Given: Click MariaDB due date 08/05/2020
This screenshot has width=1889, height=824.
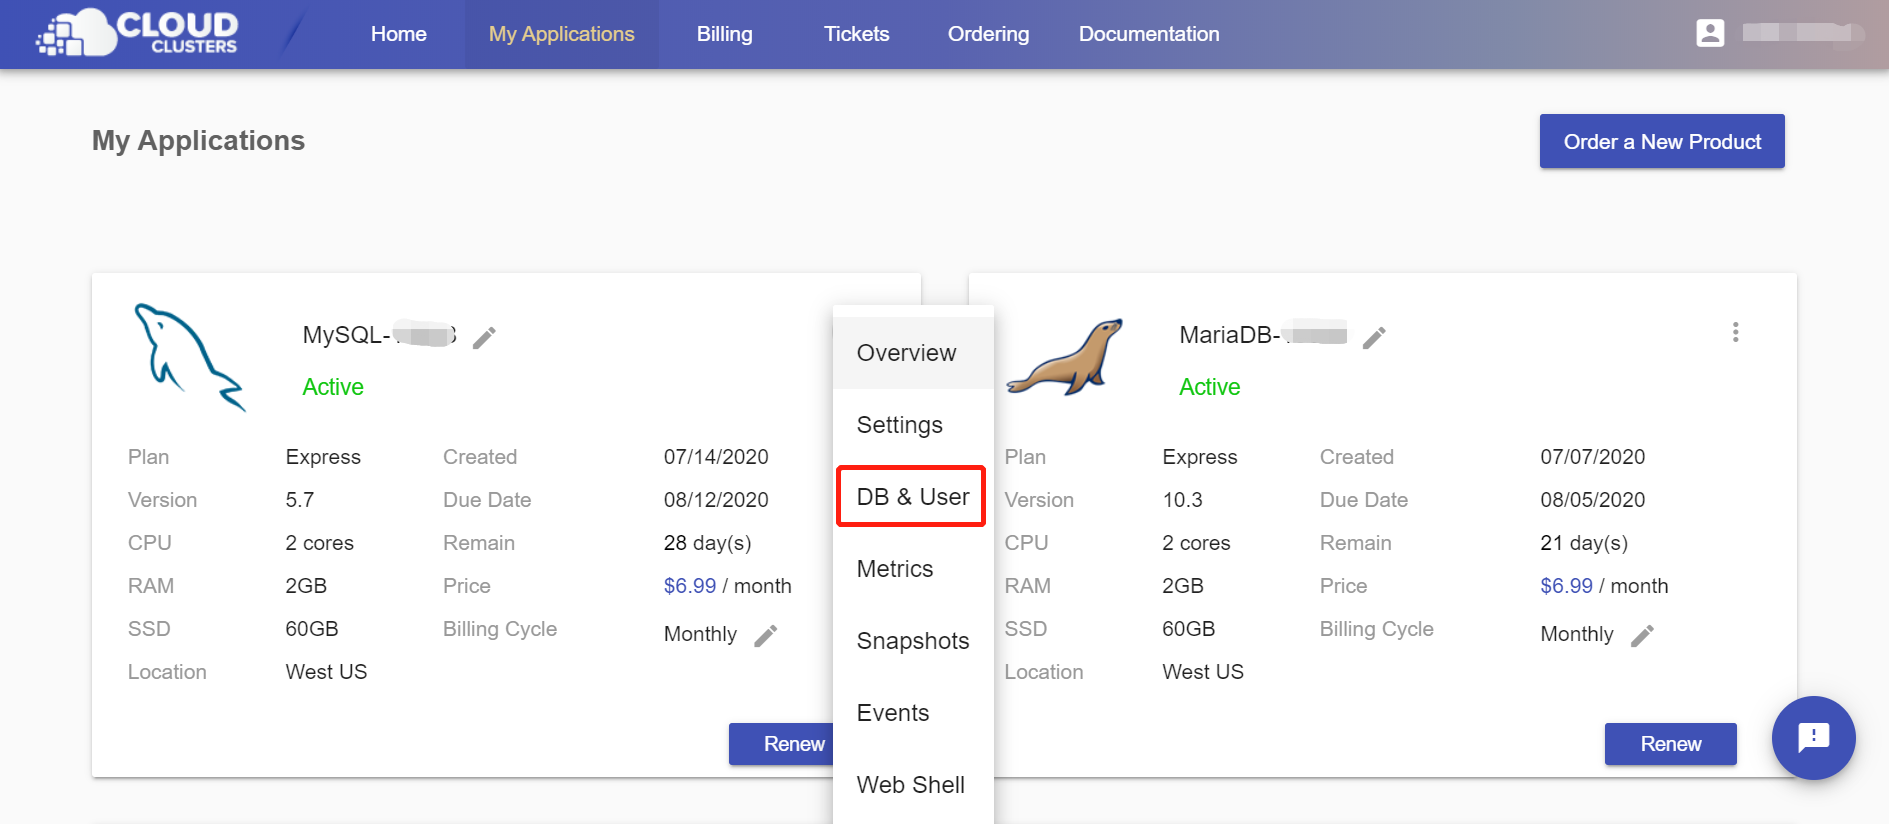Looking at the screenshot, I should pos(1593,500).
